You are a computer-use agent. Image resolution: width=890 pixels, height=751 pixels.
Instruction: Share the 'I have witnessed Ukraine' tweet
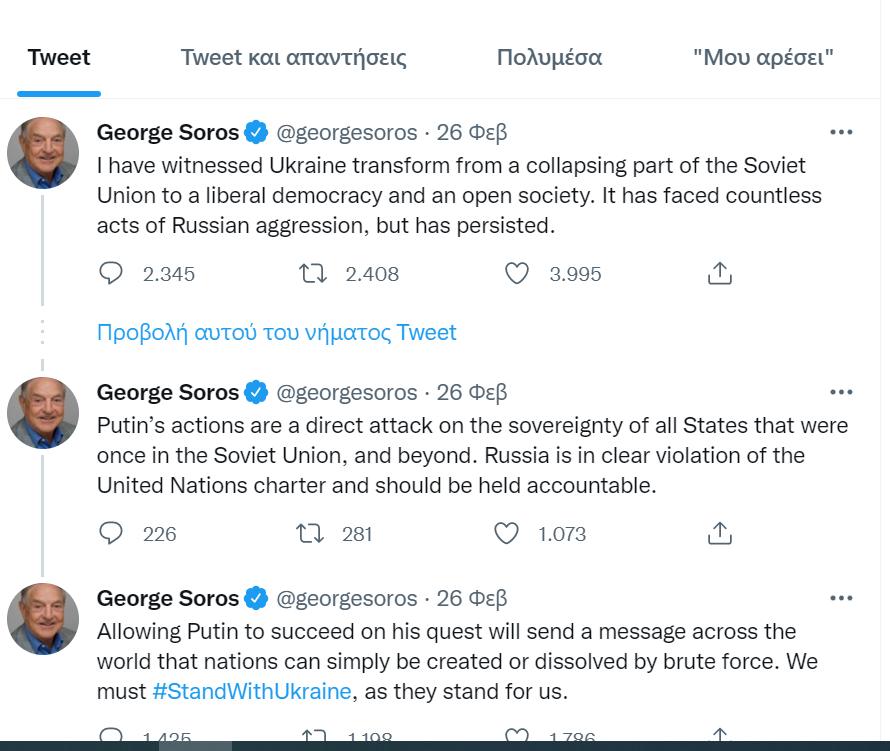(x=720, y=273)
